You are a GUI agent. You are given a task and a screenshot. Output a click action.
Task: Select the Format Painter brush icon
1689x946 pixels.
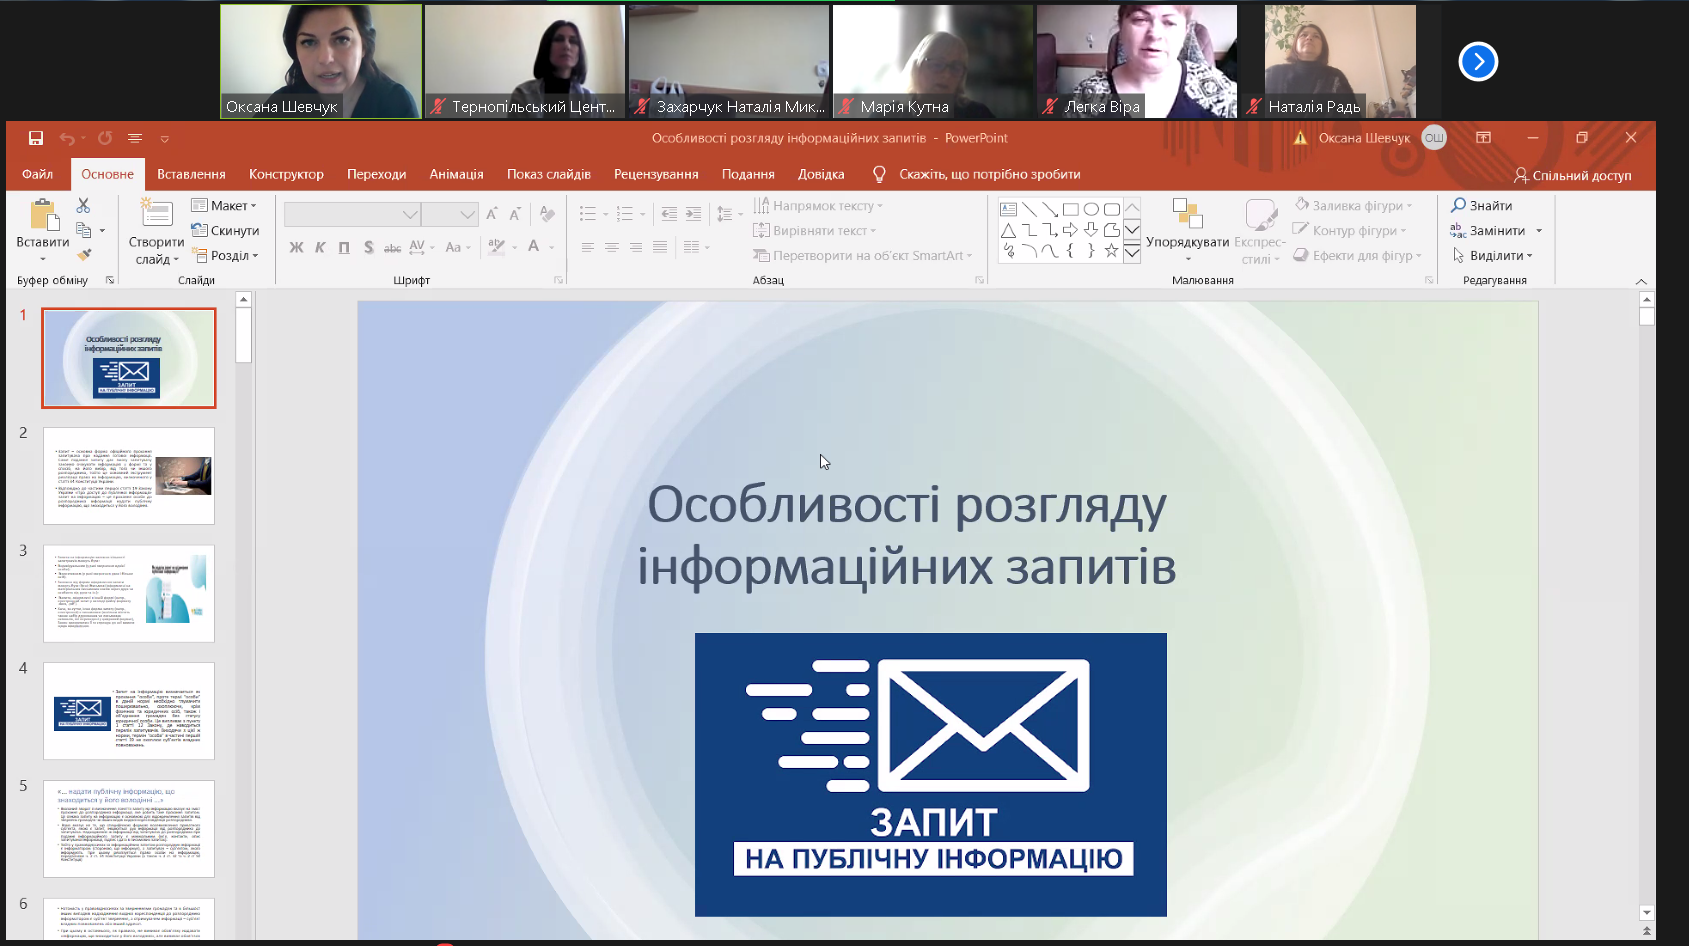click(x=84, y=255)
